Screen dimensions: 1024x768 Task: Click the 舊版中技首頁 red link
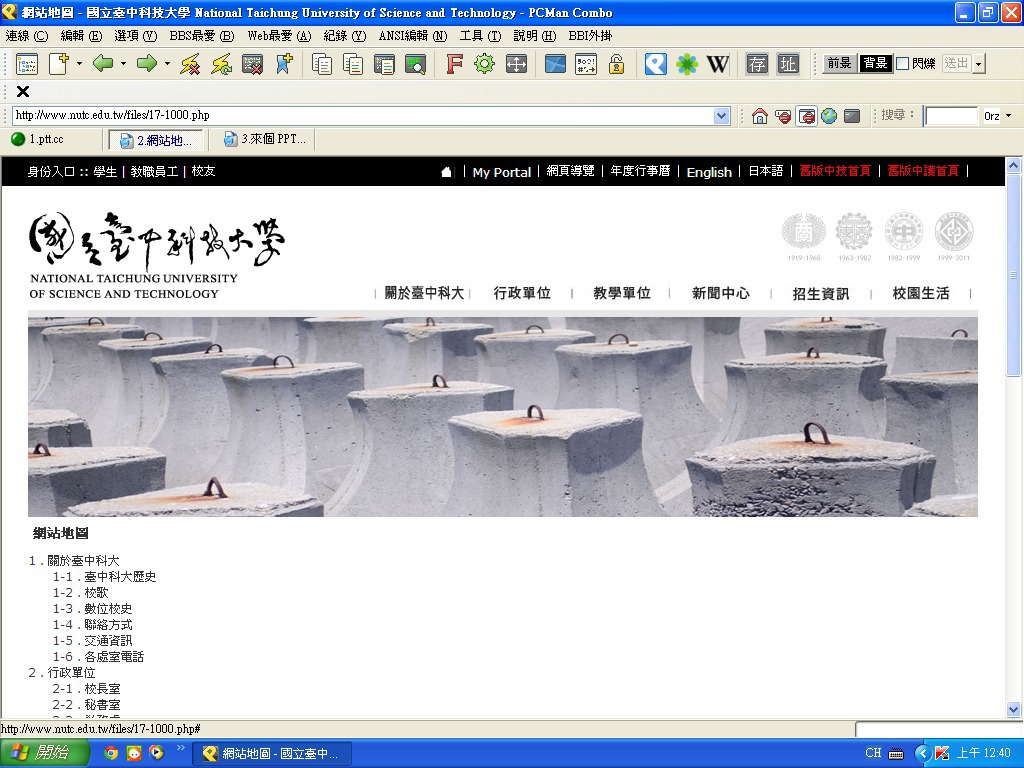[835, 171]
